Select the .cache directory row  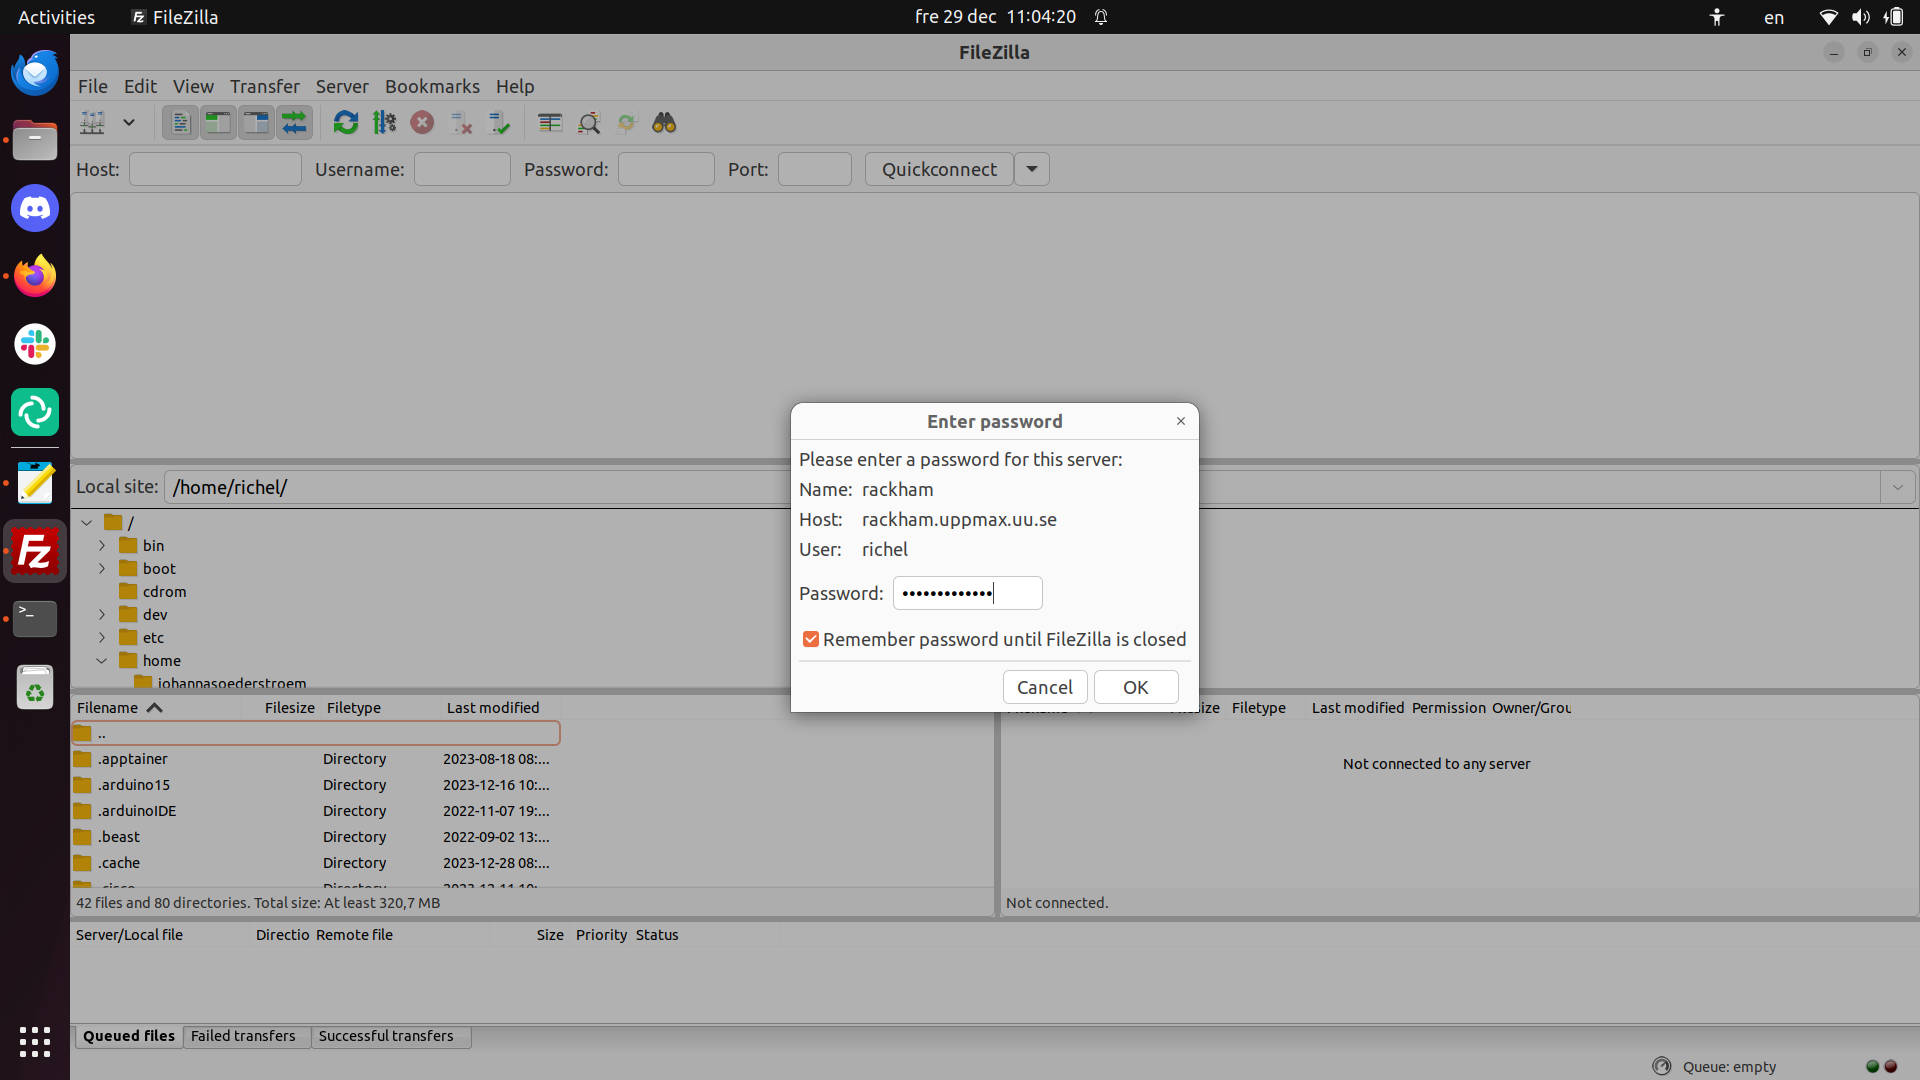pos(316,863)
